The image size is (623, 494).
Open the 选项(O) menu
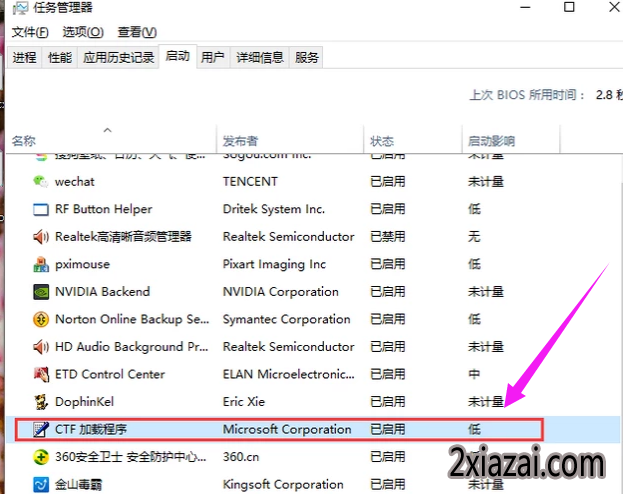[x=83, y=32]
